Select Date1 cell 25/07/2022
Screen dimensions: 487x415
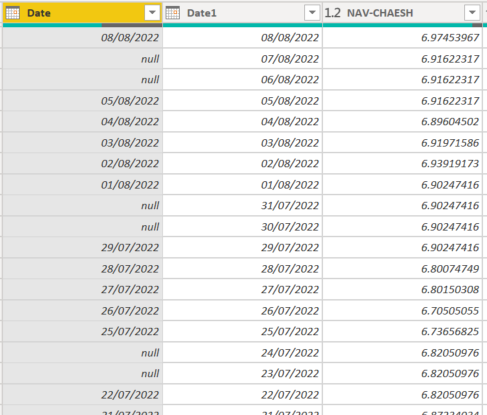coord(242,332)
